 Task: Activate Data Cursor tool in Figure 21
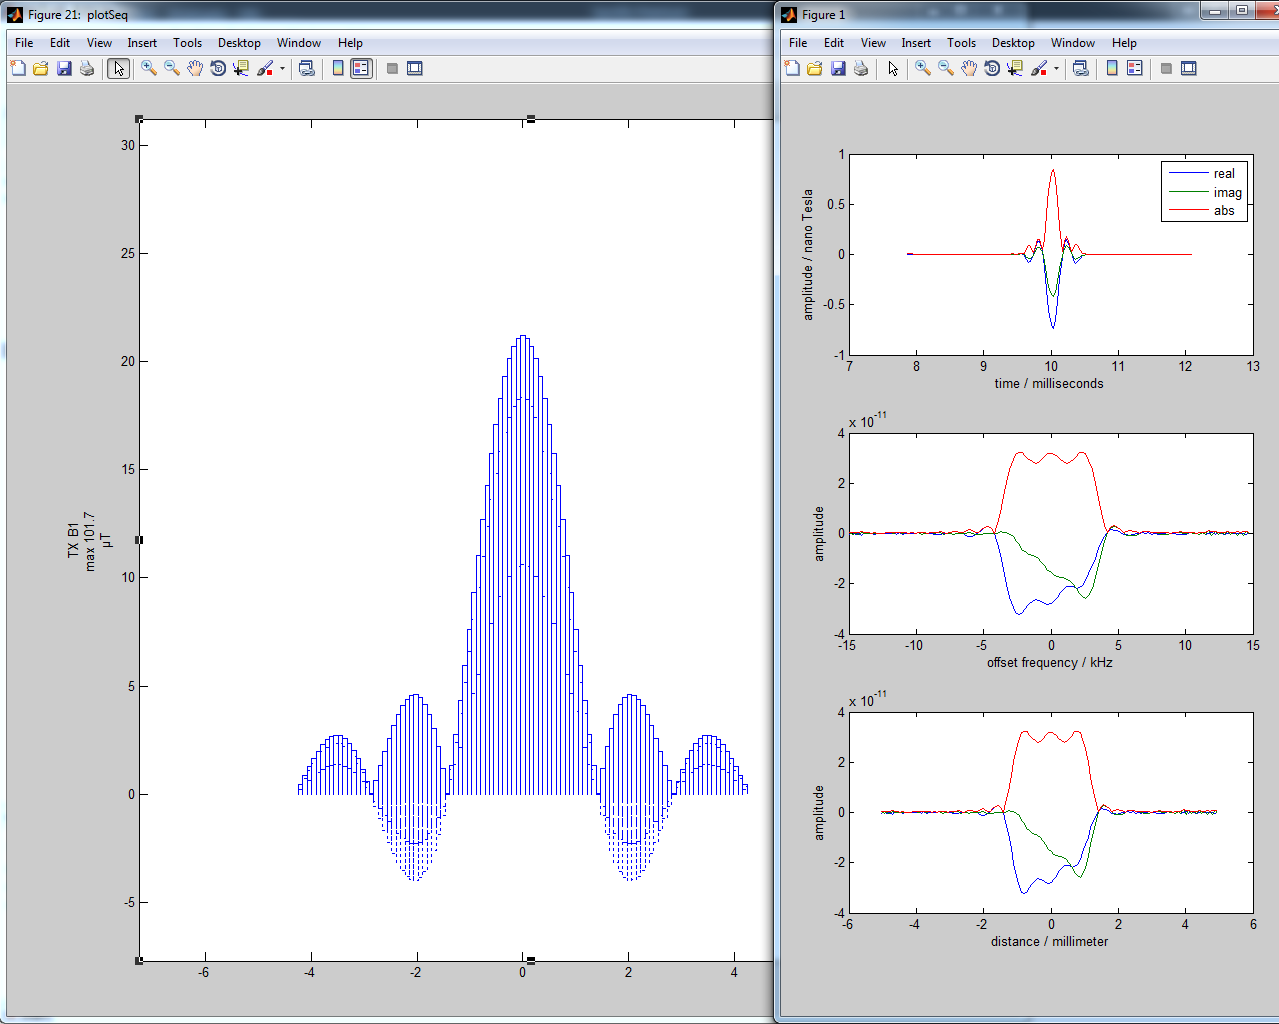241,68
